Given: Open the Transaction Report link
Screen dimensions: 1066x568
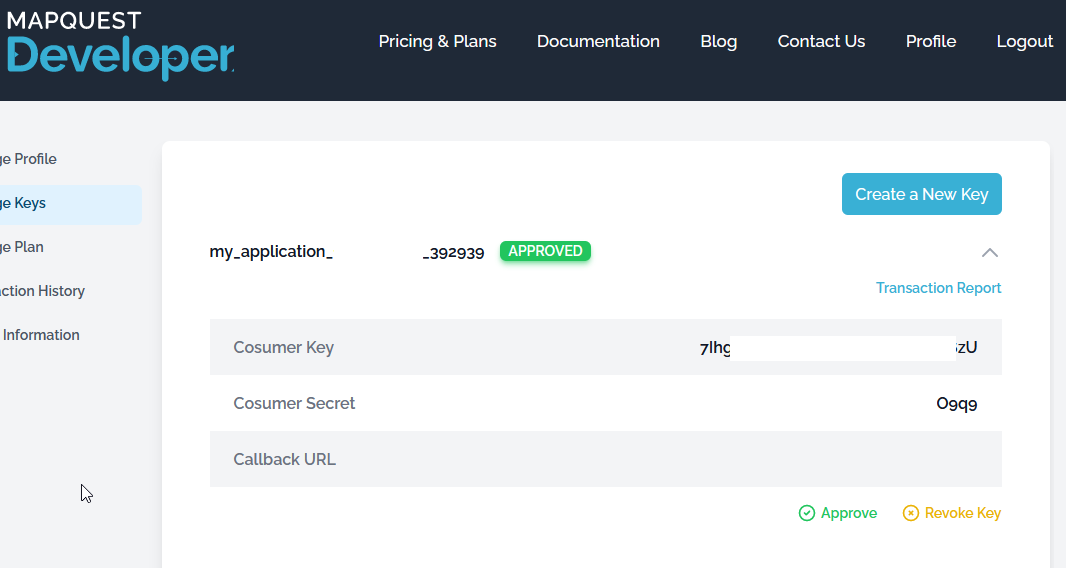Looking at the screenshot, I should pos(938,288).
